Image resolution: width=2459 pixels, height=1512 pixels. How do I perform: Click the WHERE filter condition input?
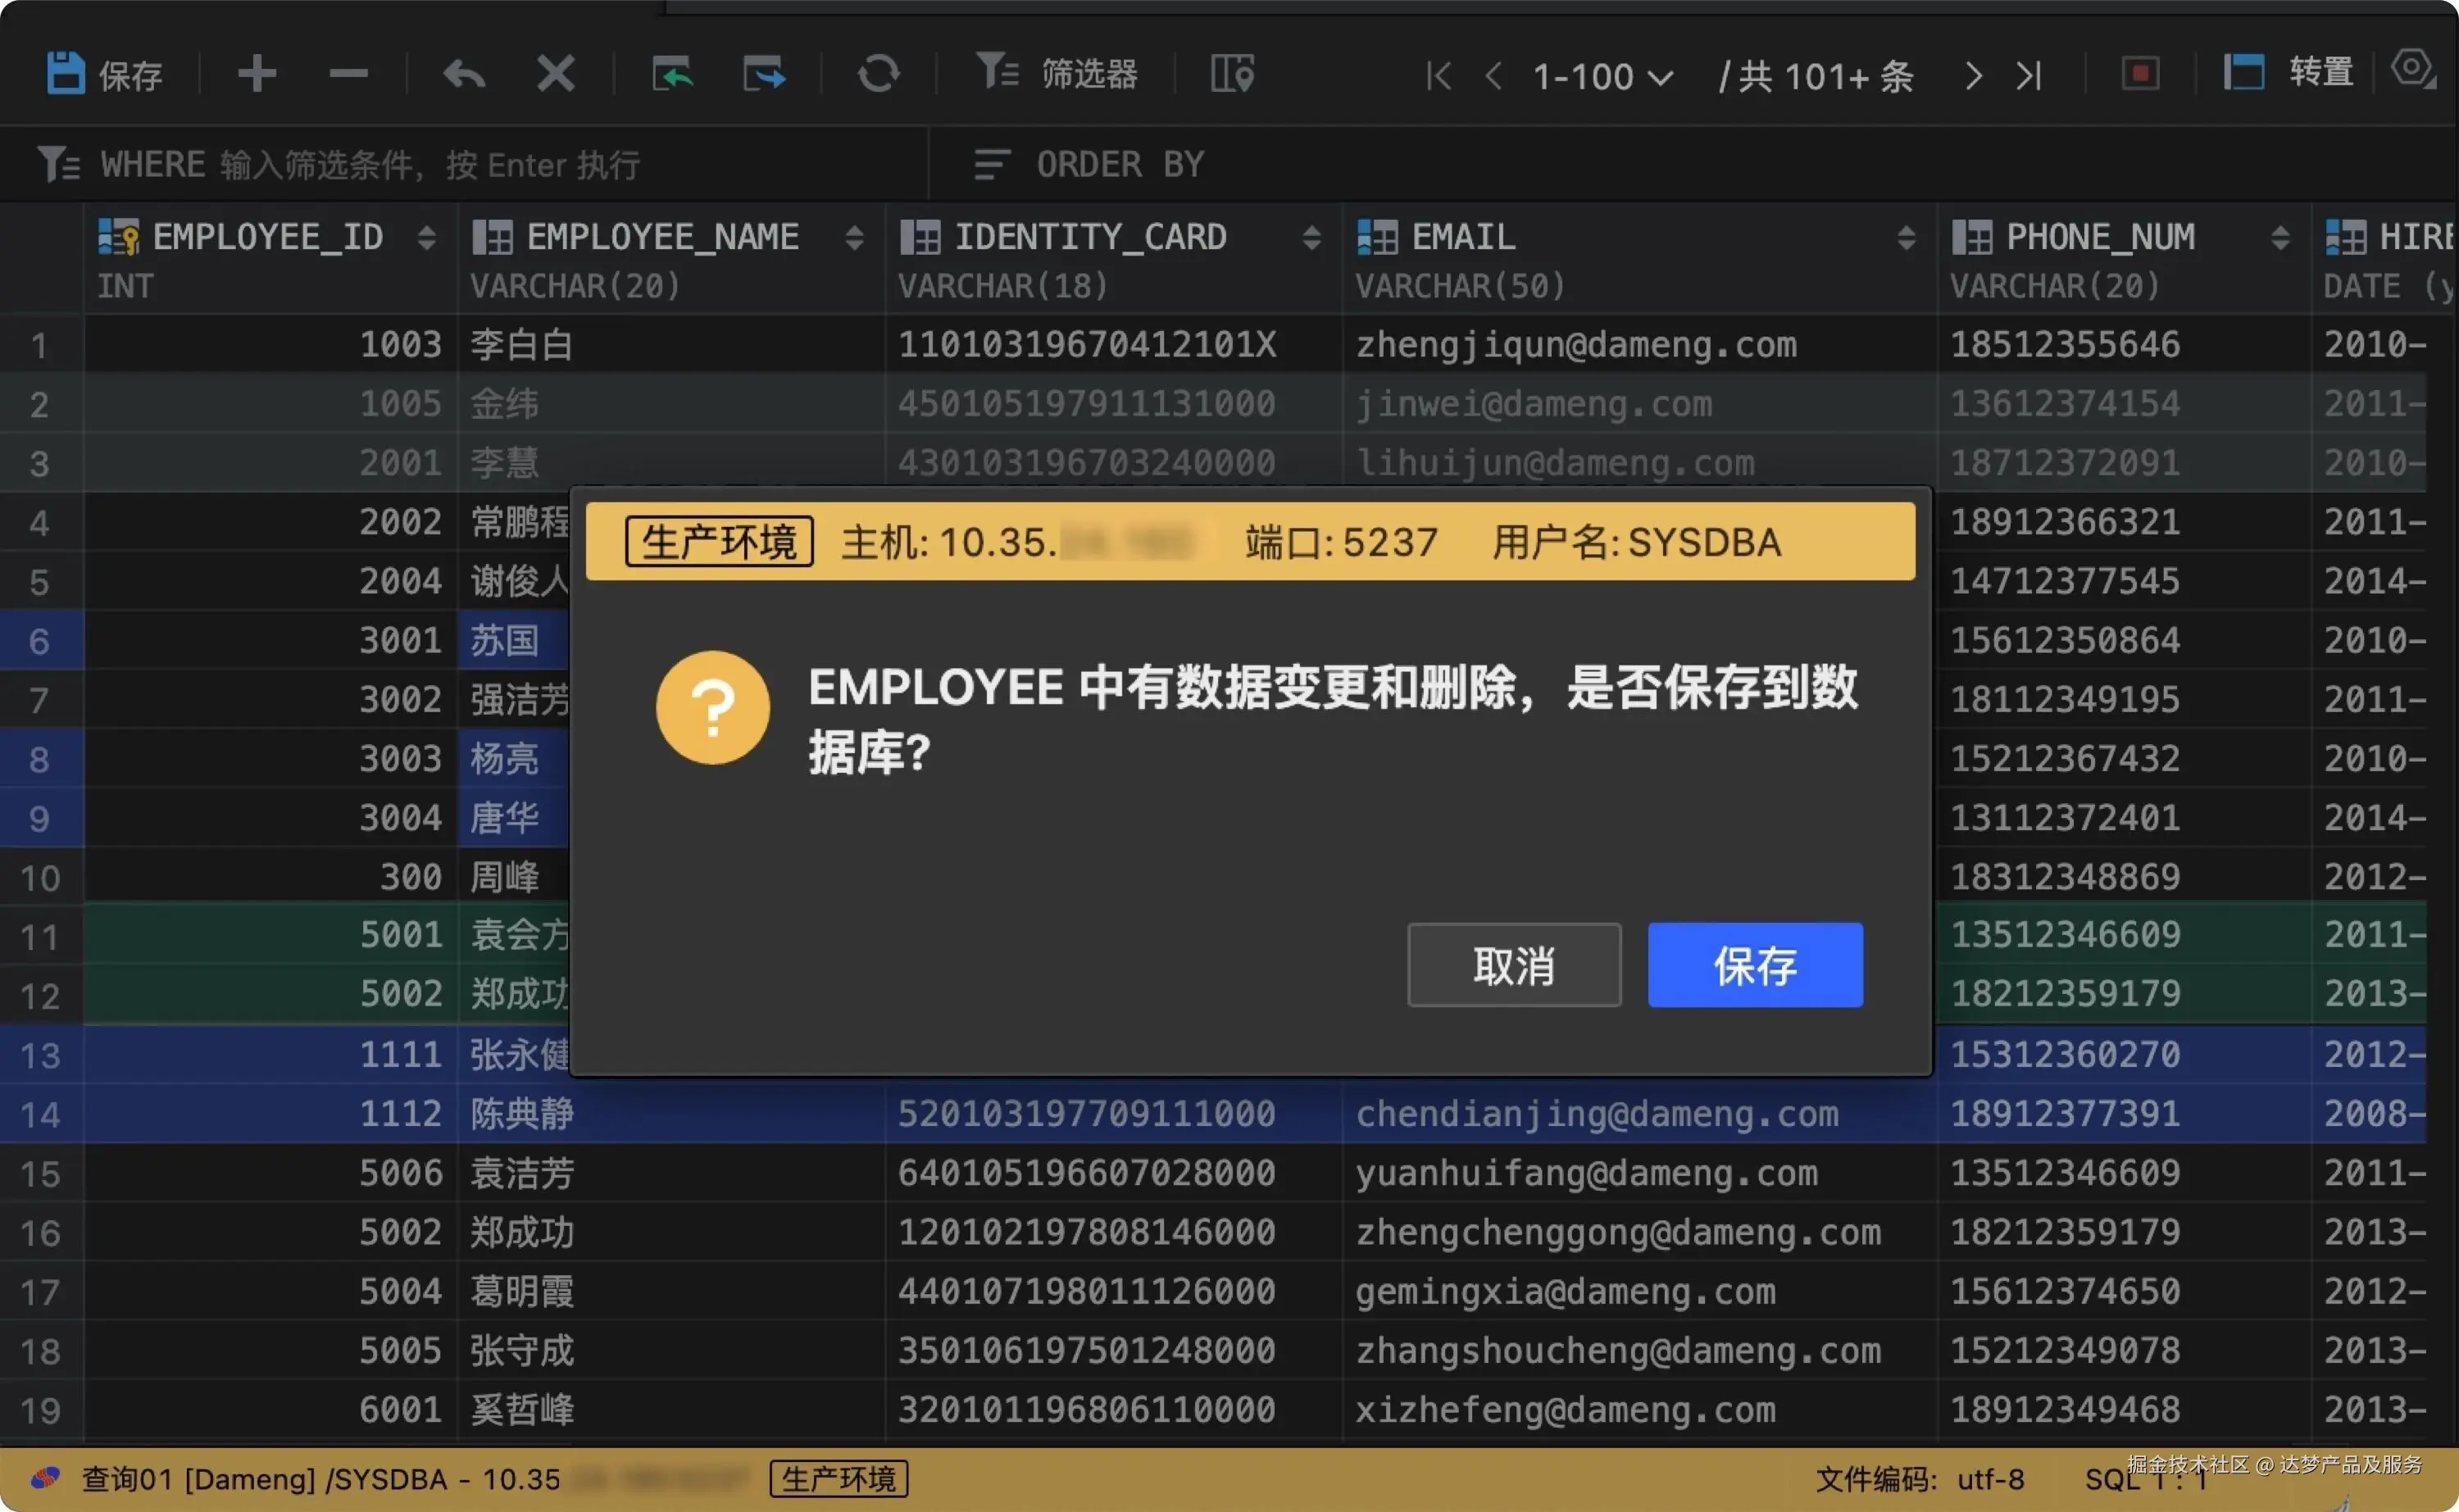coord(430,165)
